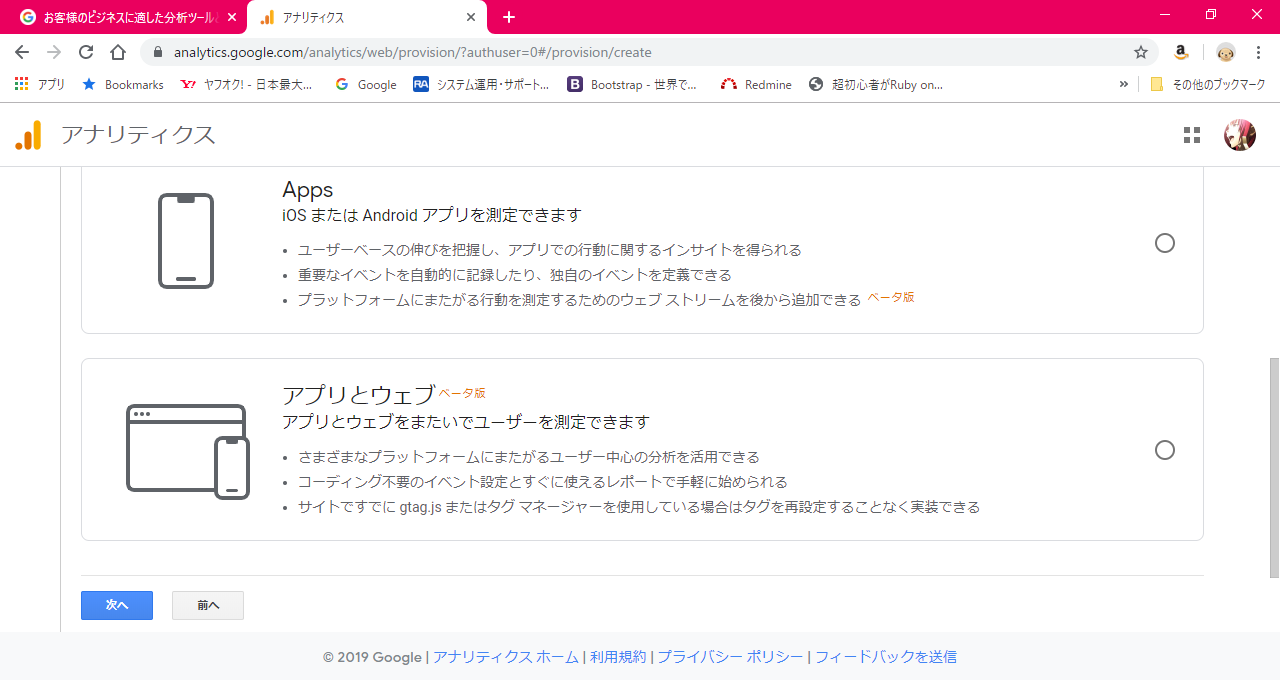Viewport: 1280px width, 680px height.
Task: Close the アナリティクス tab
Action: tap(472, 17)
